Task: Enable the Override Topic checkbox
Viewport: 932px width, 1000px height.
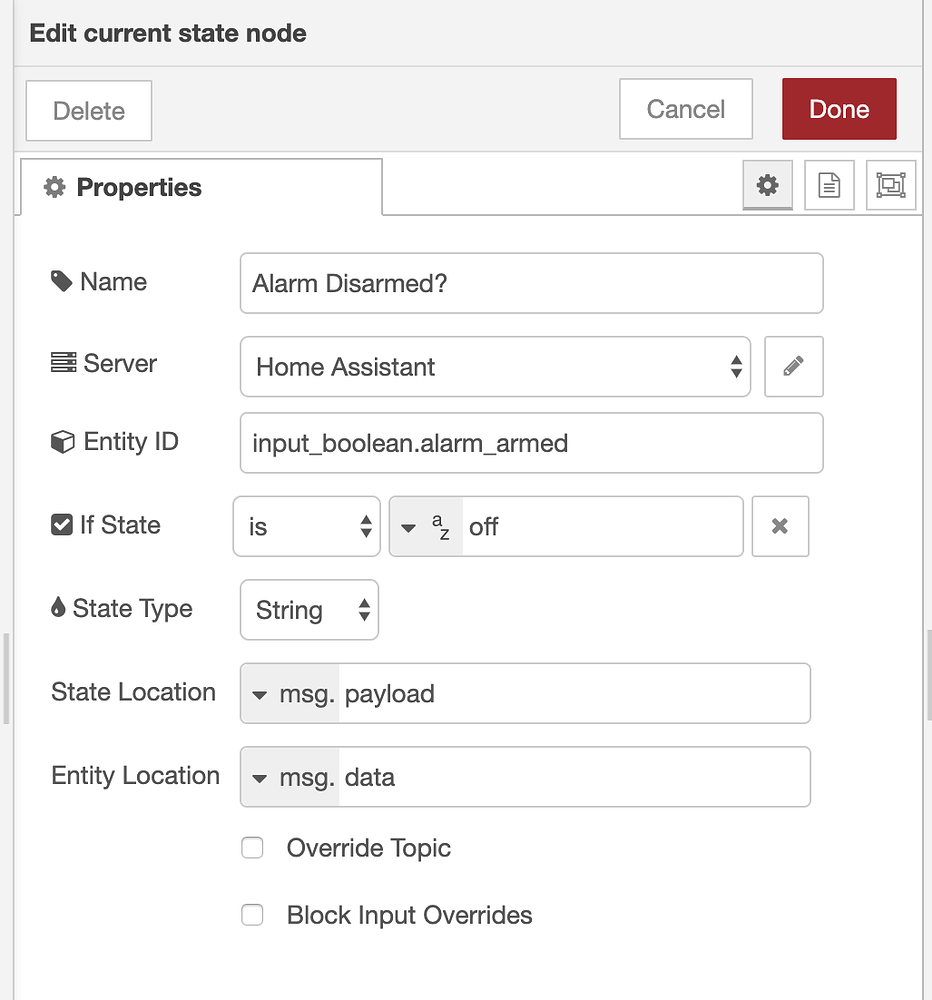Action: pyautogui.click(x=252, y=847)
